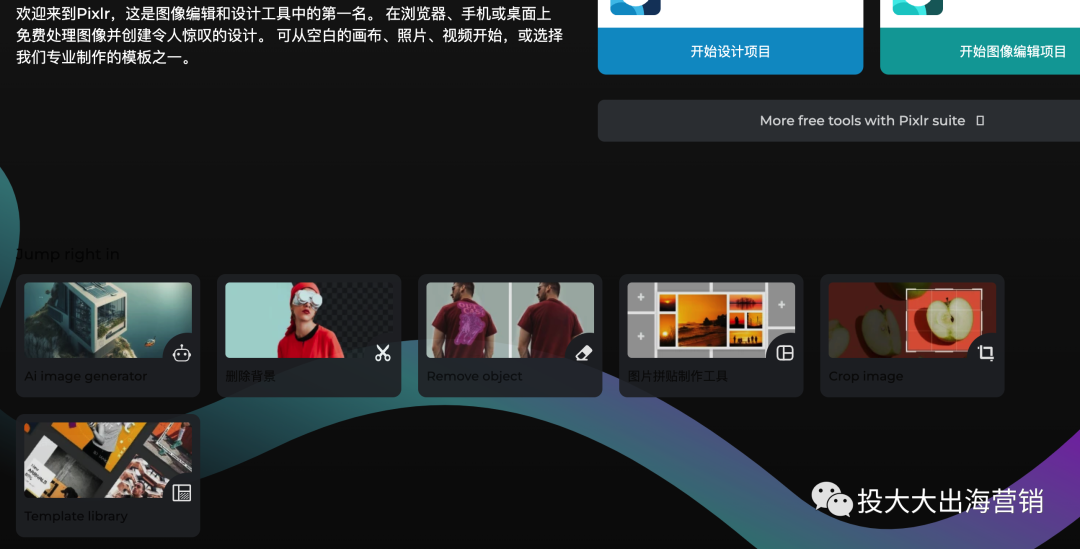Click the eraser icon on Remove object card
Viewport: 1080px width, 549px height.
point(584,353)
